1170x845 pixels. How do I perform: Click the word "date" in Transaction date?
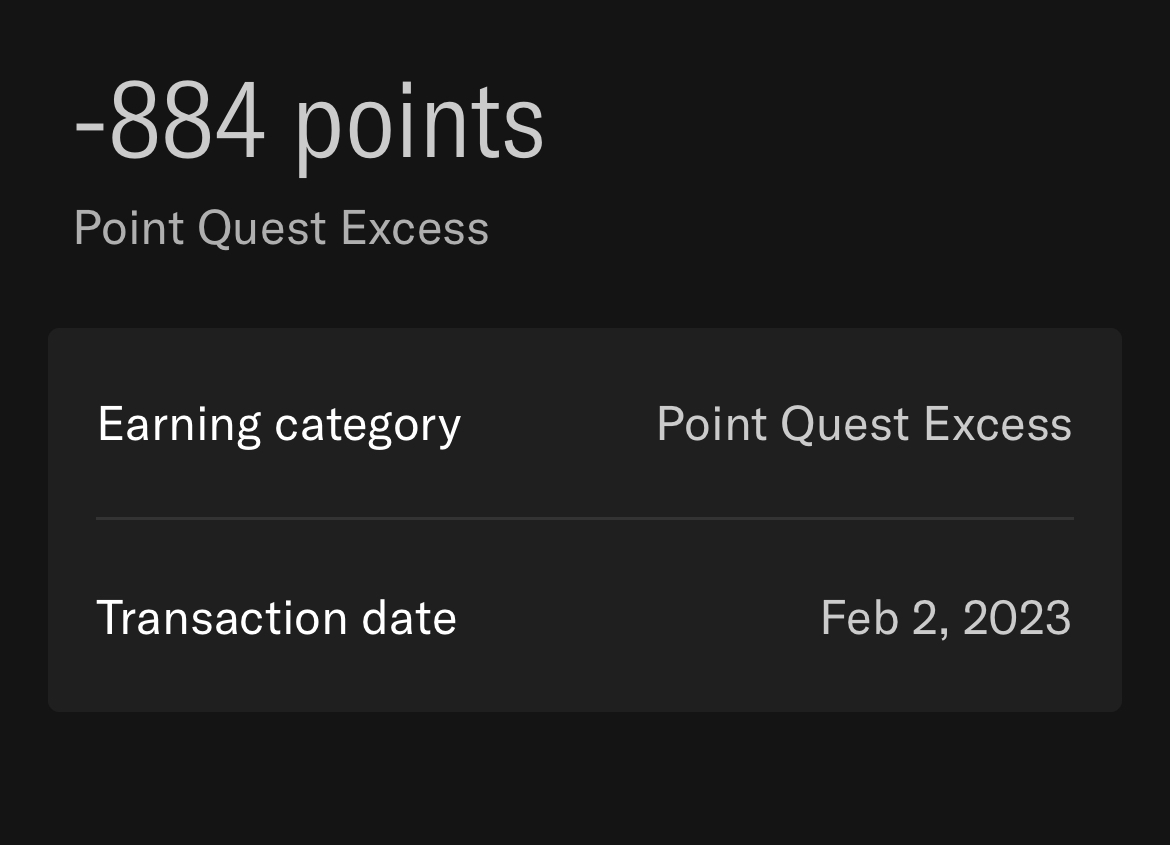(409, 617)
